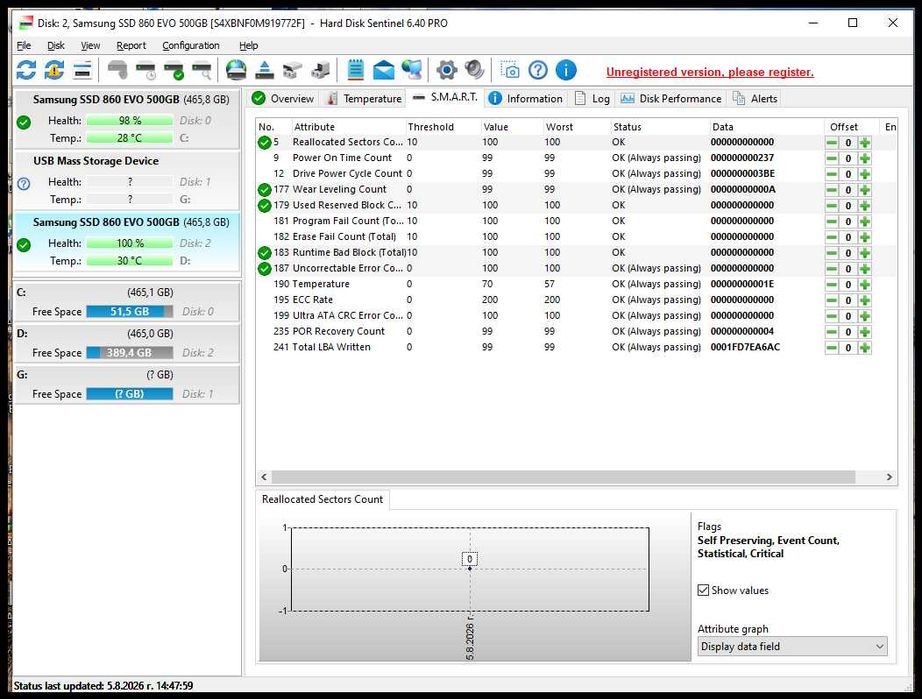The height and width of the screenshot is (699, 922).
Task: Click the disk with green checkmark icon
Action: (x=174, y=71)
